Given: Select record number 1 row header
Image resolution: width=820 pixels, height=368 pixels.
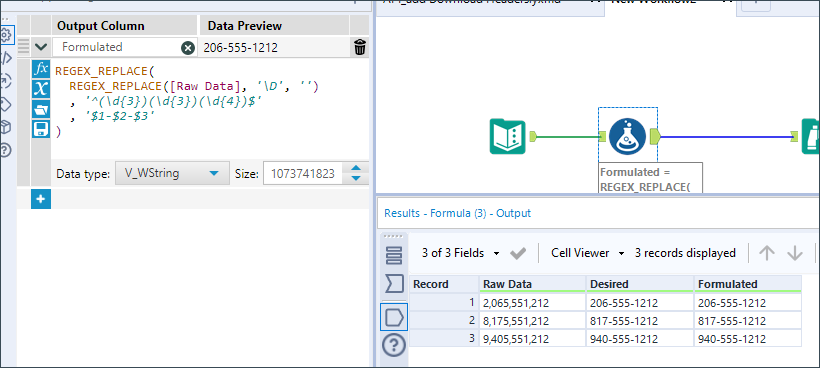Looking at the screenshot, I should [x=444, y=303].
